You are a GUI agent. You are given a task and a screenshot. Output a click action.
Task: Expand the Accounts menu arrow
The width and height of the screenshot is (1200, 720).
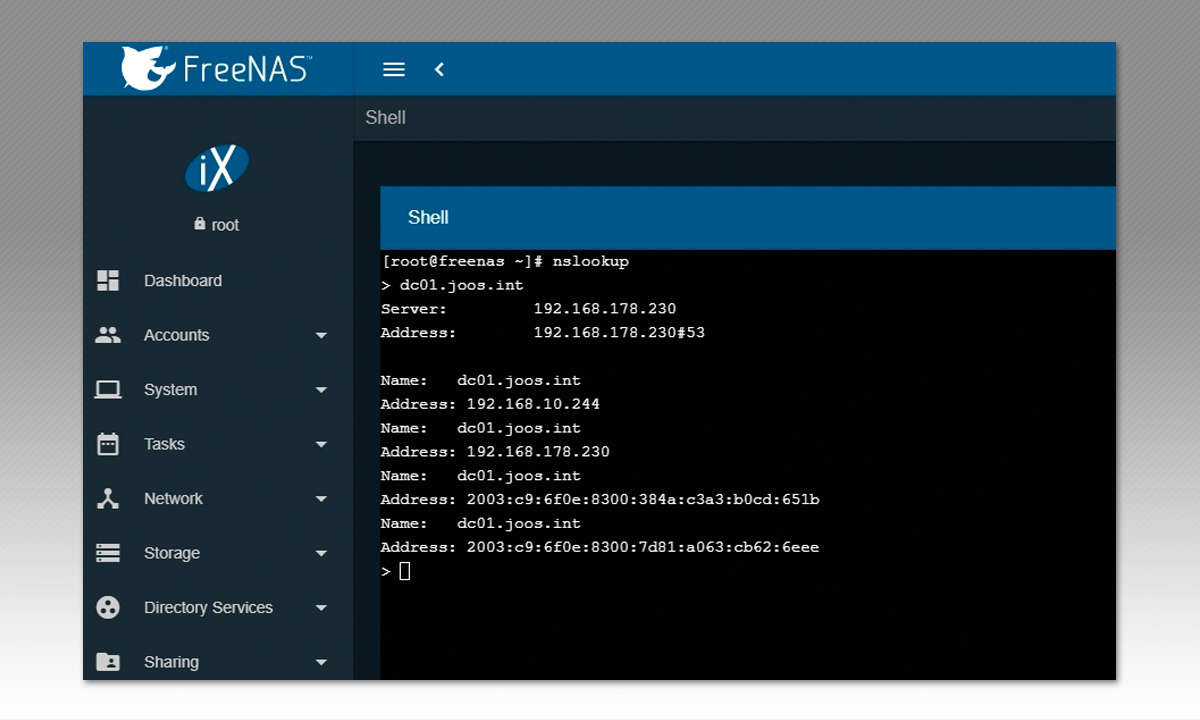point(321,336)
